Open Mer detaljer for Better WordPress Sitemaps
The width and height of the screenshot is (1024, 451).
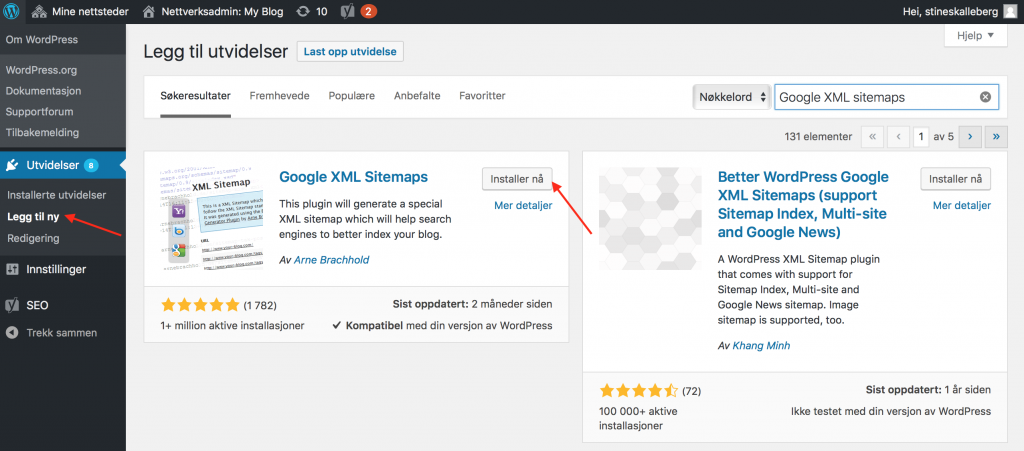pos(961,206)
